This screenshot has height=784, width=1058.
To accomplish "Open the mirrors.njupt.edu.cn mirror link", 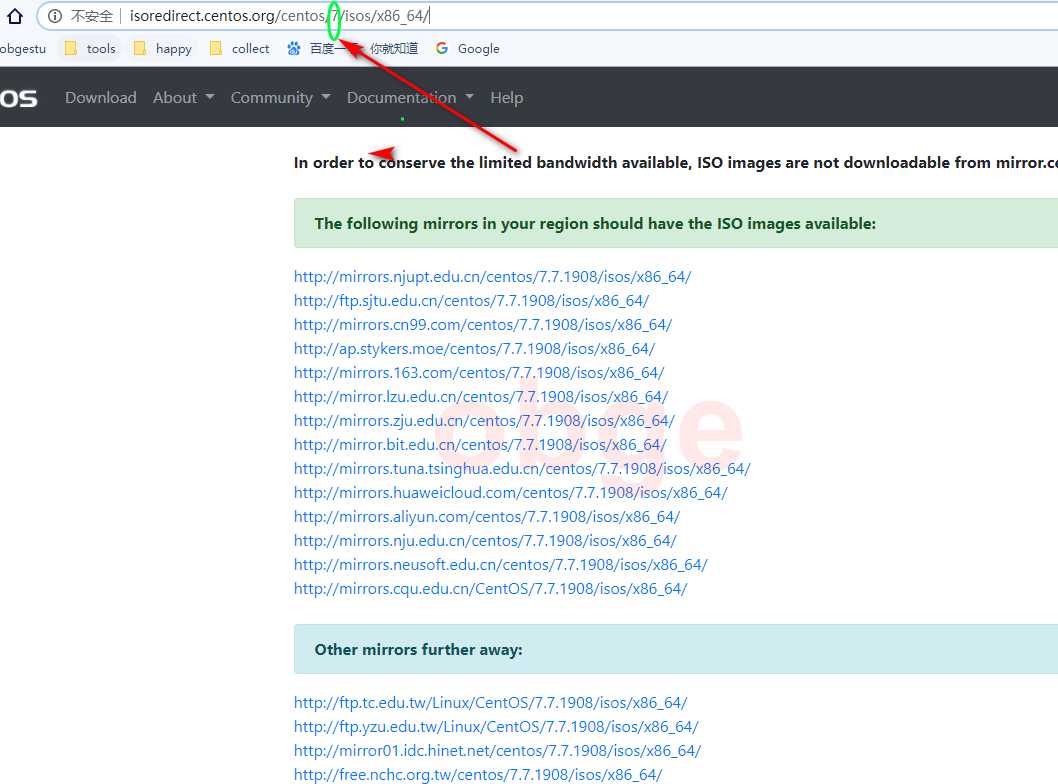I will 493,277.
